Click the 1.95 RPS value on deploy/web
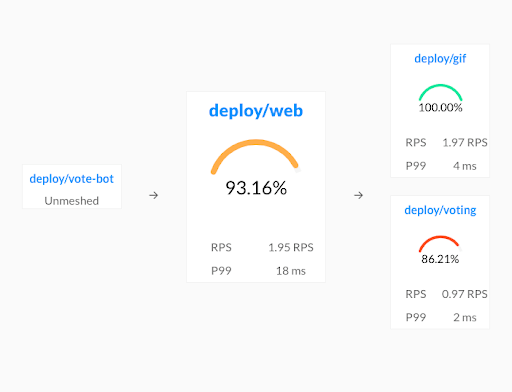Screen dimensions: 512x392 click(x=291, y=247)
